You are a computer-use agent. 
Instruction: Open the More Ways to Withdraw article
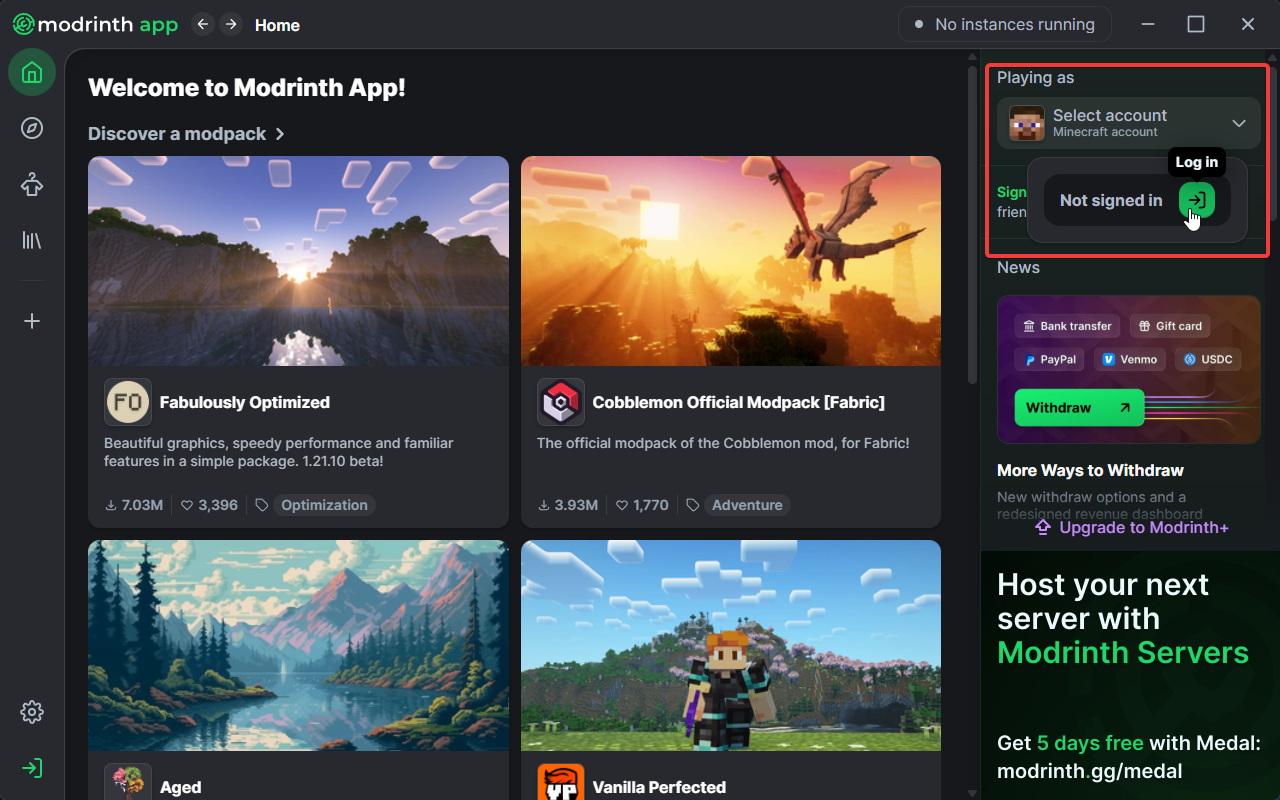pyautogui.click(x=1090, y=470)
